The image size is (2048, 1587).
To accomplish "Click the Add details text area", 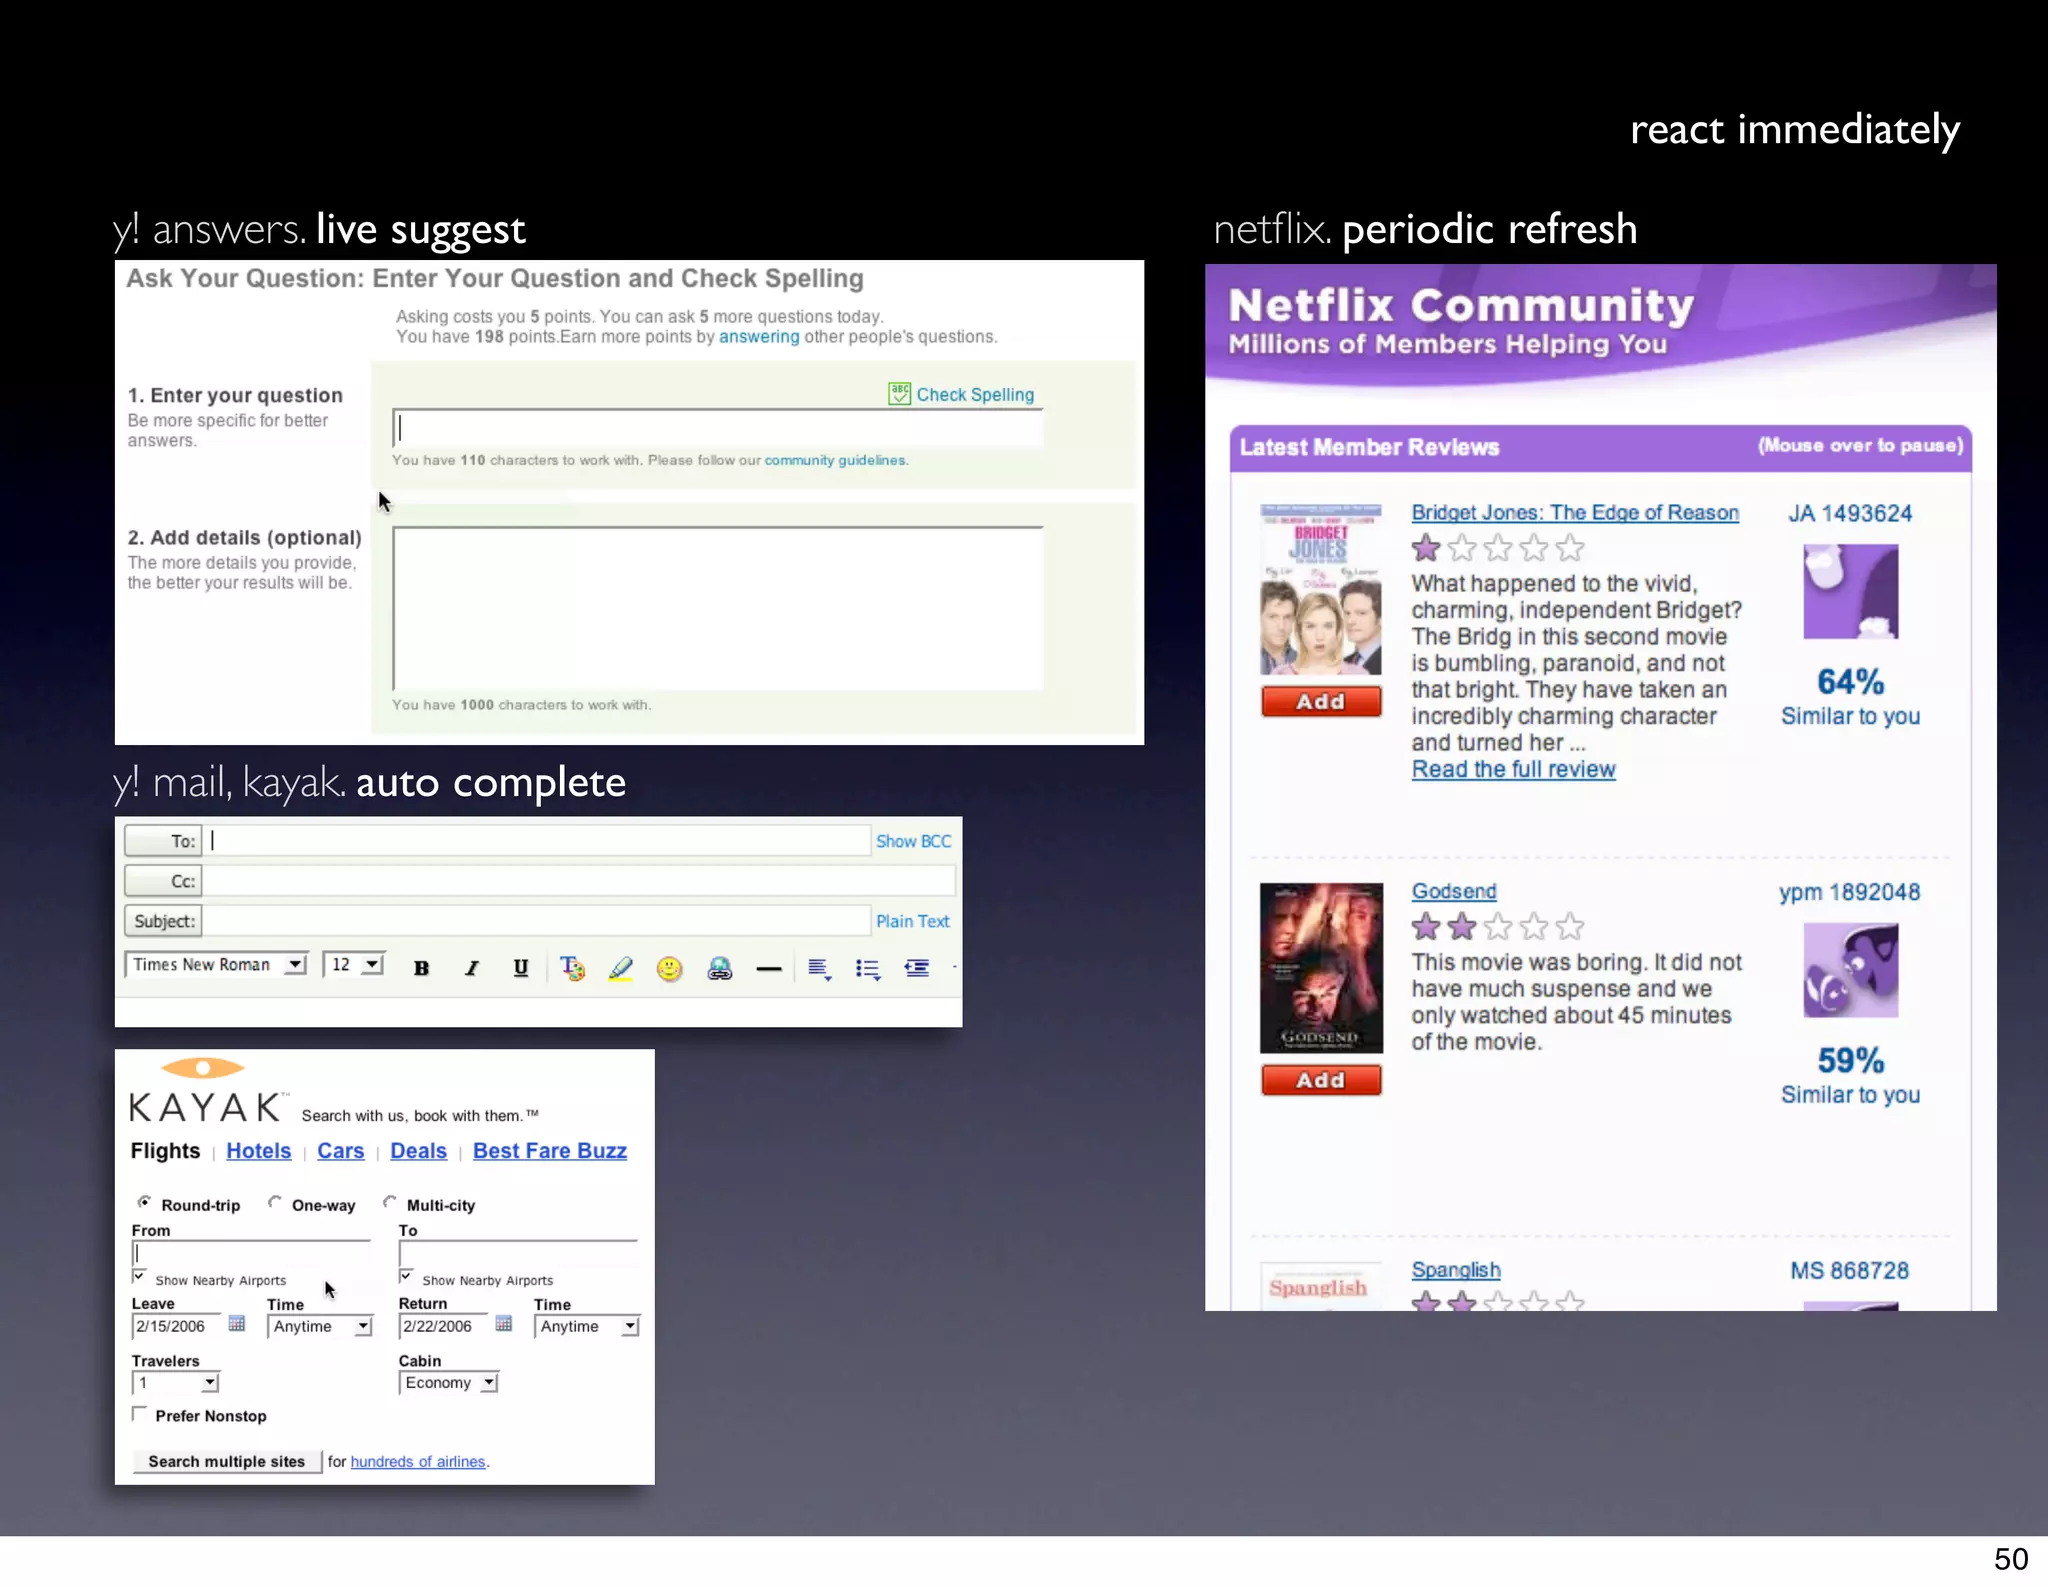I will (x=718, y=608).
